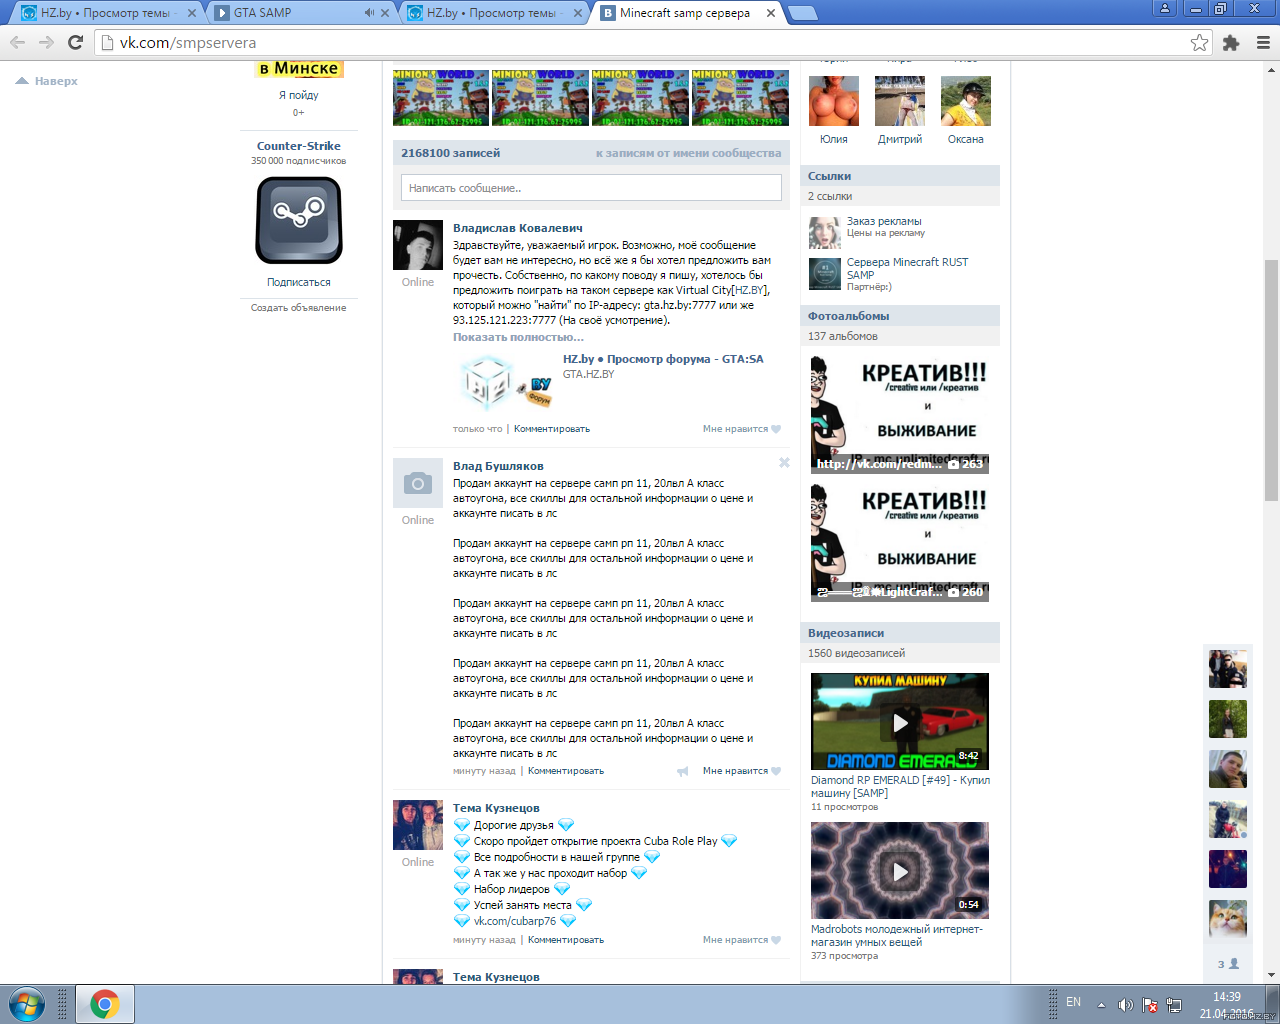Image resolution: width=1280 pixels, height=1024 pixels.
Task: Click Наверх to go to top
Action: tap(47, 81)
